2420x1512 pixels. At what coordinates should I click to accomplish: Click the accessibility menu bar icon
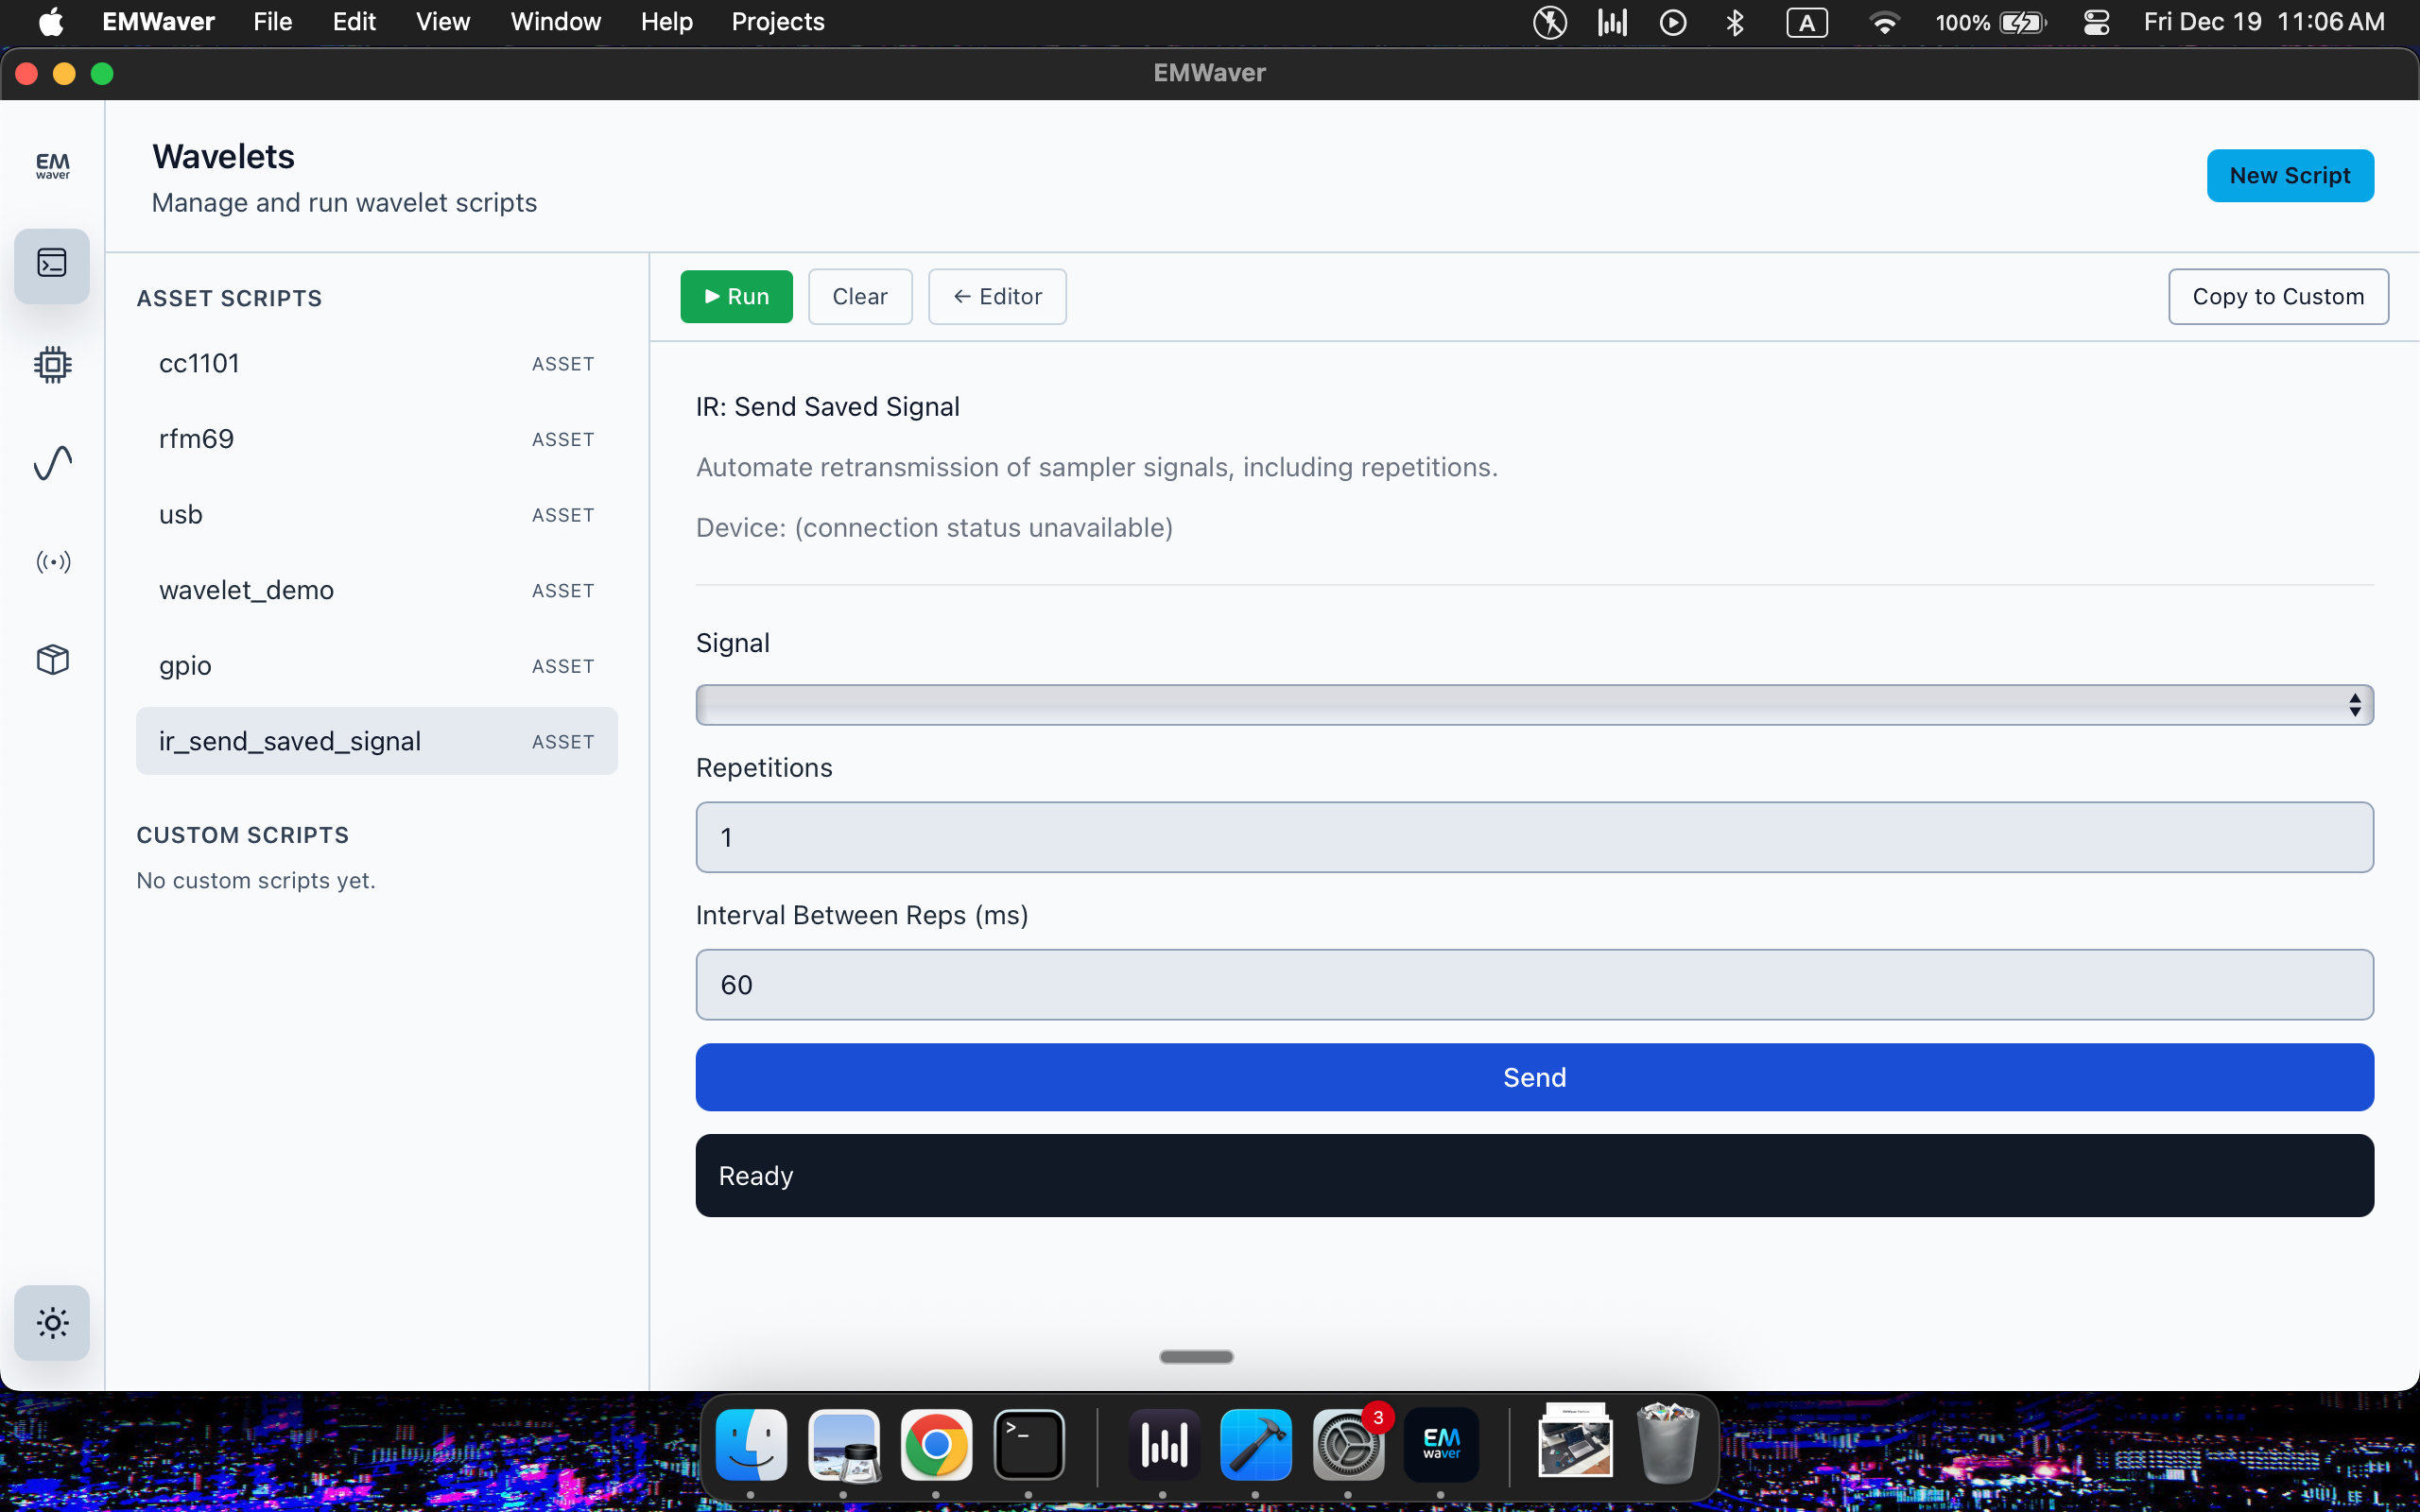click(1550, 22)
